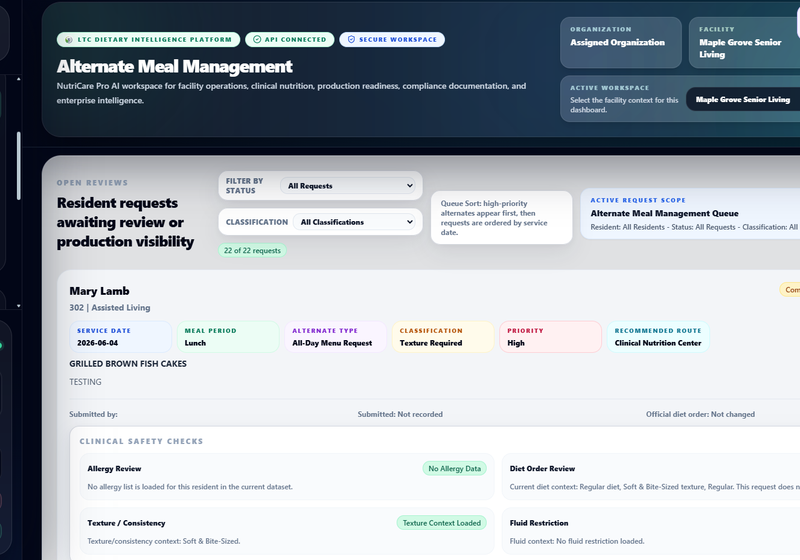Click the GRILLED BROWN FISH CAKES item
The image size is (800, 560).
point(128,364)
